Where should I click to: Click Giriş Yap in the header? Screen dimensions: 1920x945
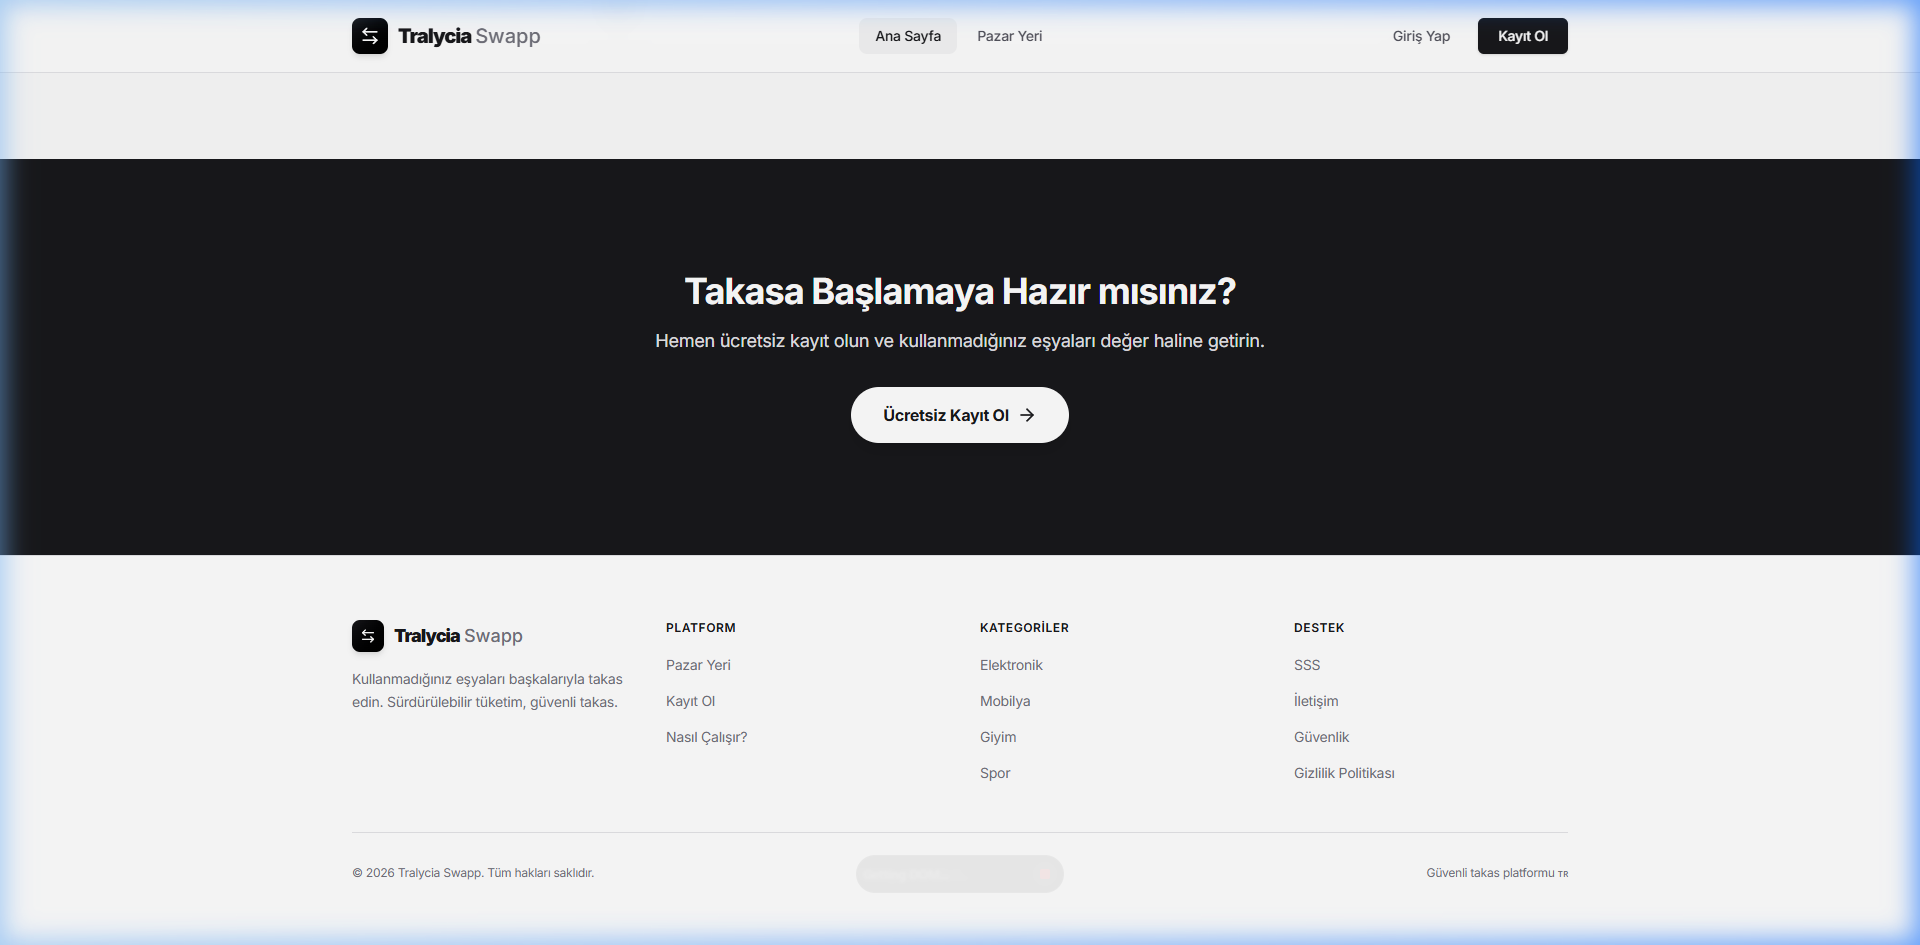[x=1420, y=36]
